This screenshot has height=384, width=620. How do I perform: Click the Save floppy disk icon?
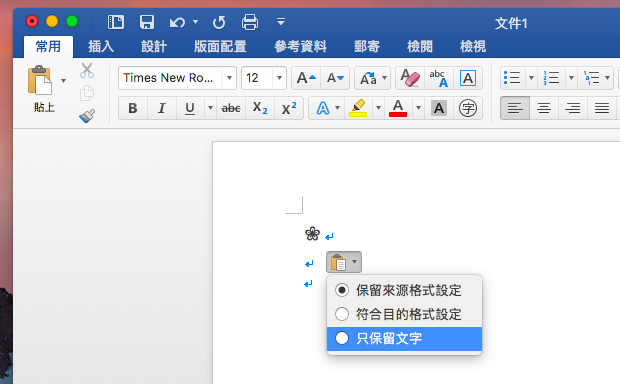coord(147,22)
